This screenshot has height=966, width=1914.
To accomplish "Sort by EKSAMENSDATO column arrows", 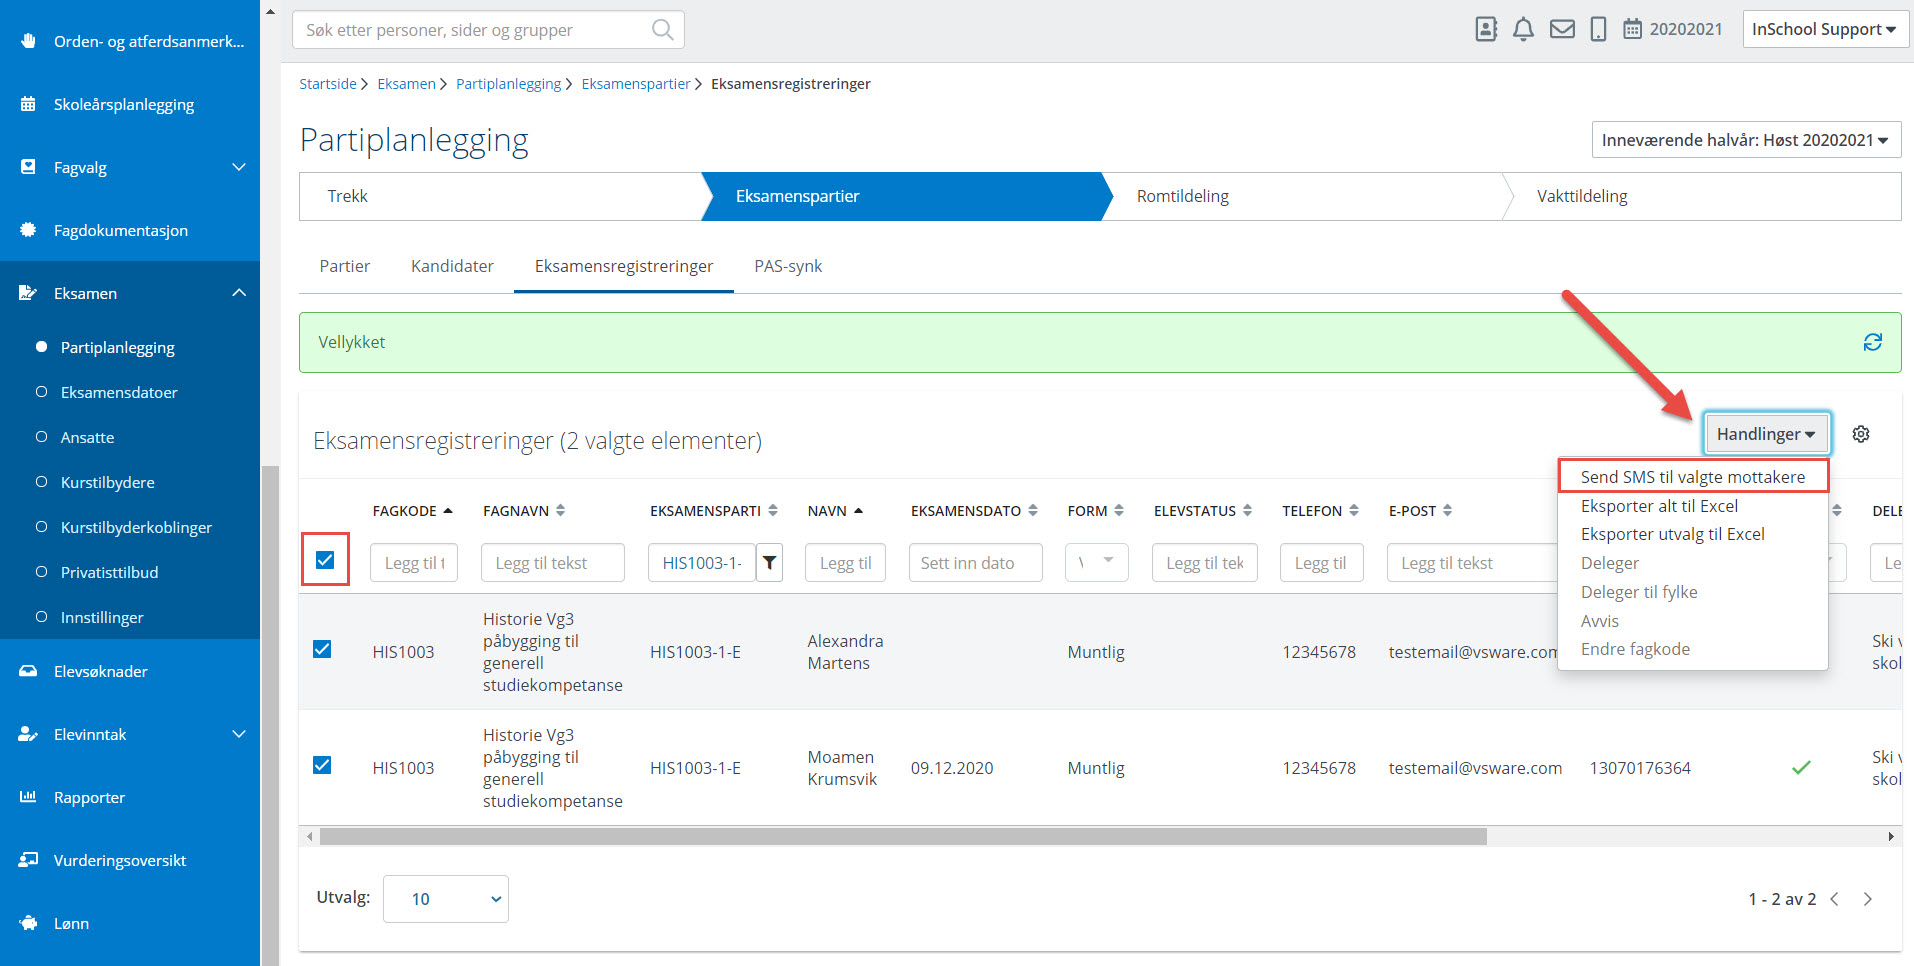I will click(x=1032, y=510).
